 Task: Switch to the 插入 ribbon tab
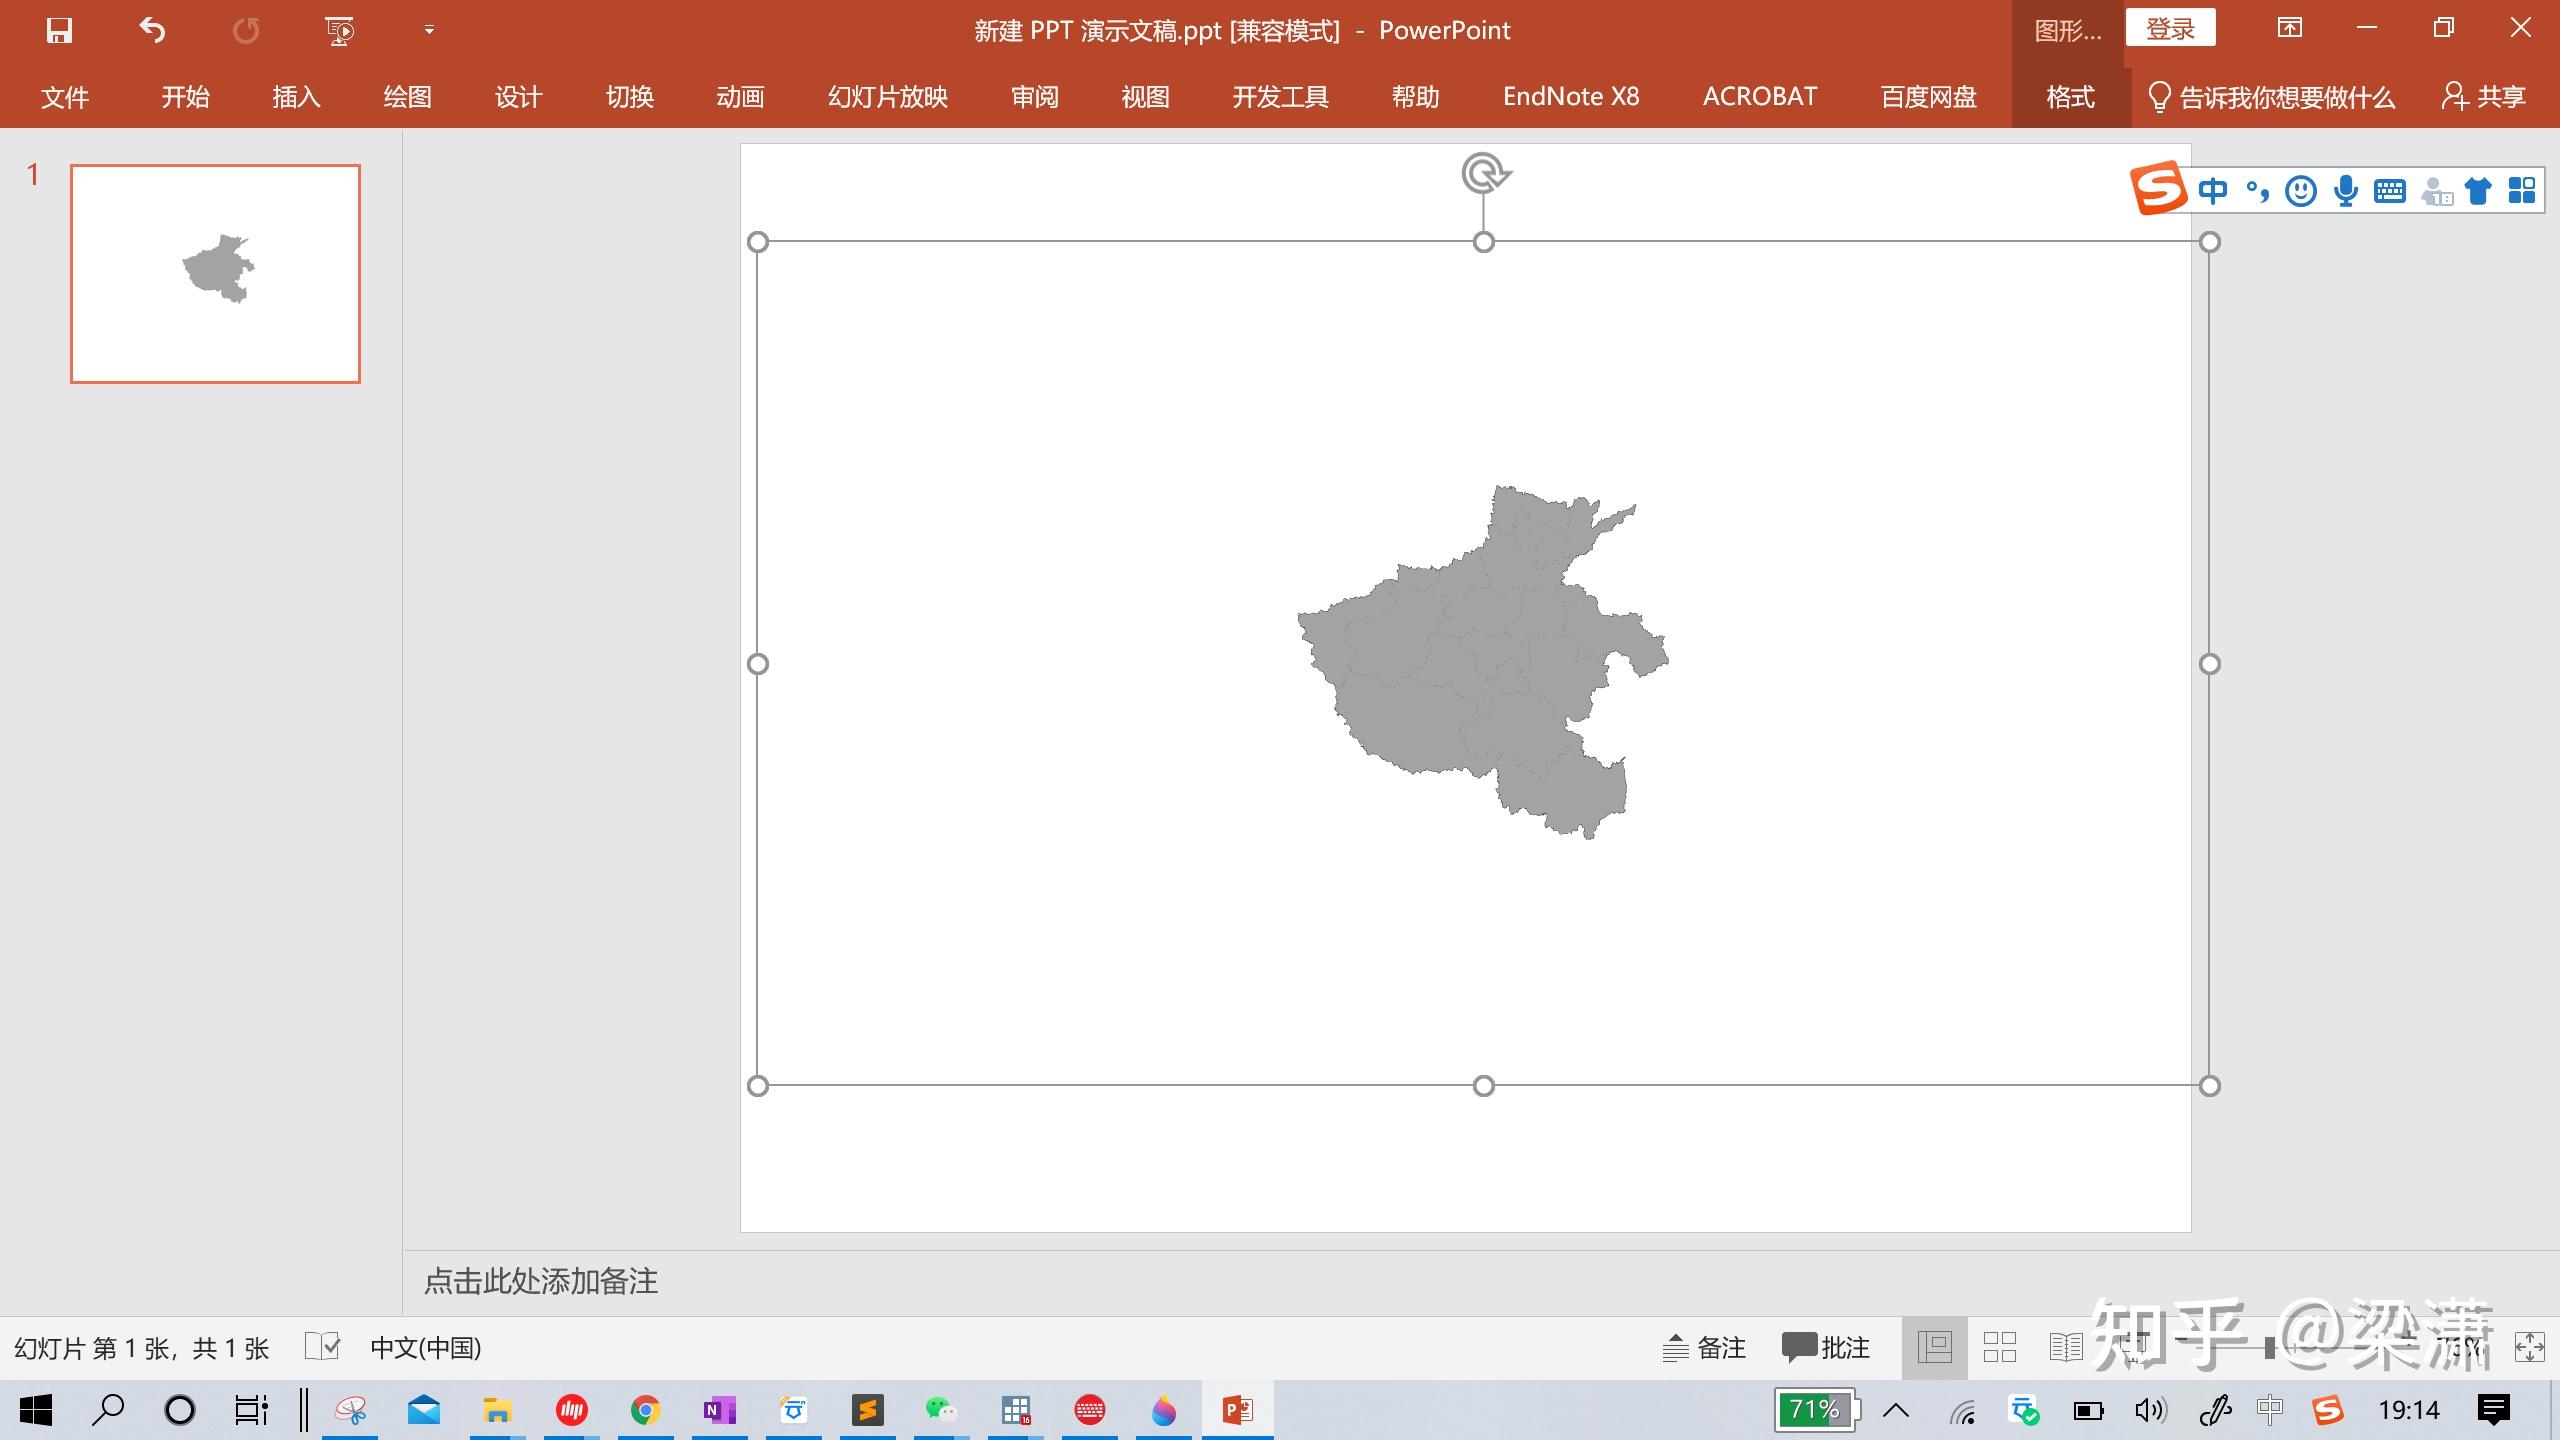(296, 97)
